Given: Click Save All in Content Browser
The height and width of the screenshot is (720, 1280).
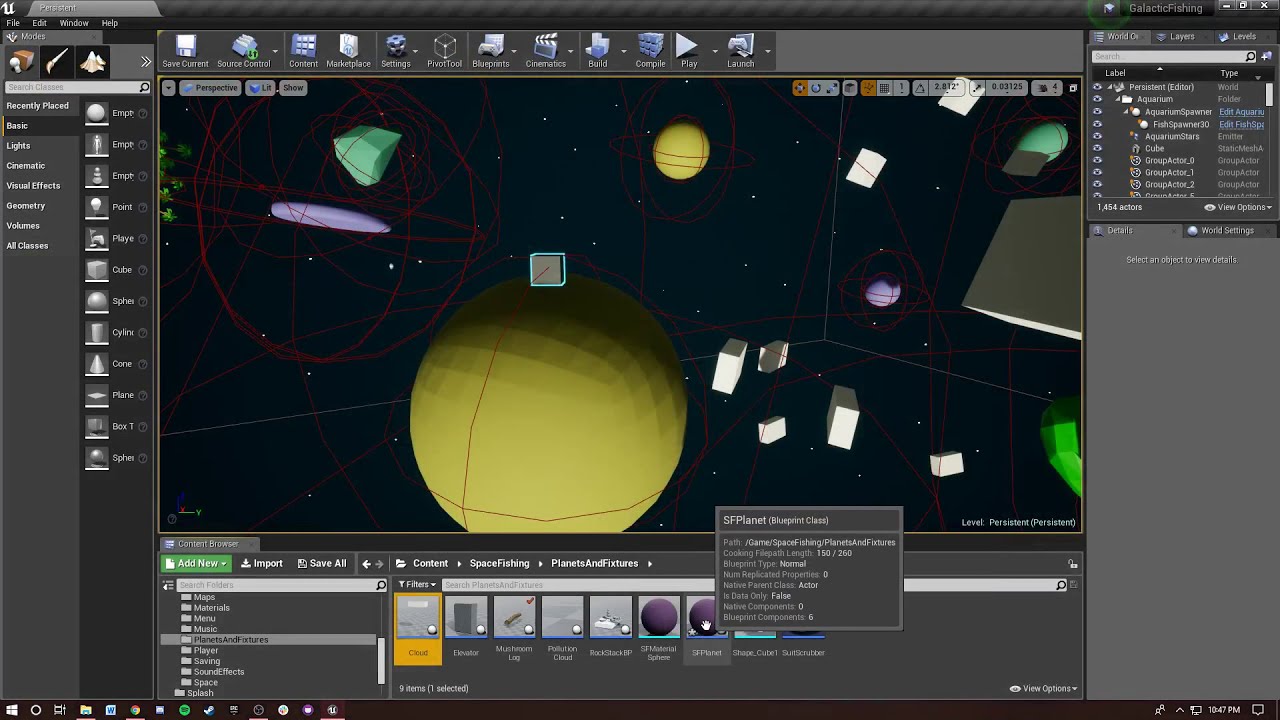Looking at the screenshot, I should [x=321, y=563].
